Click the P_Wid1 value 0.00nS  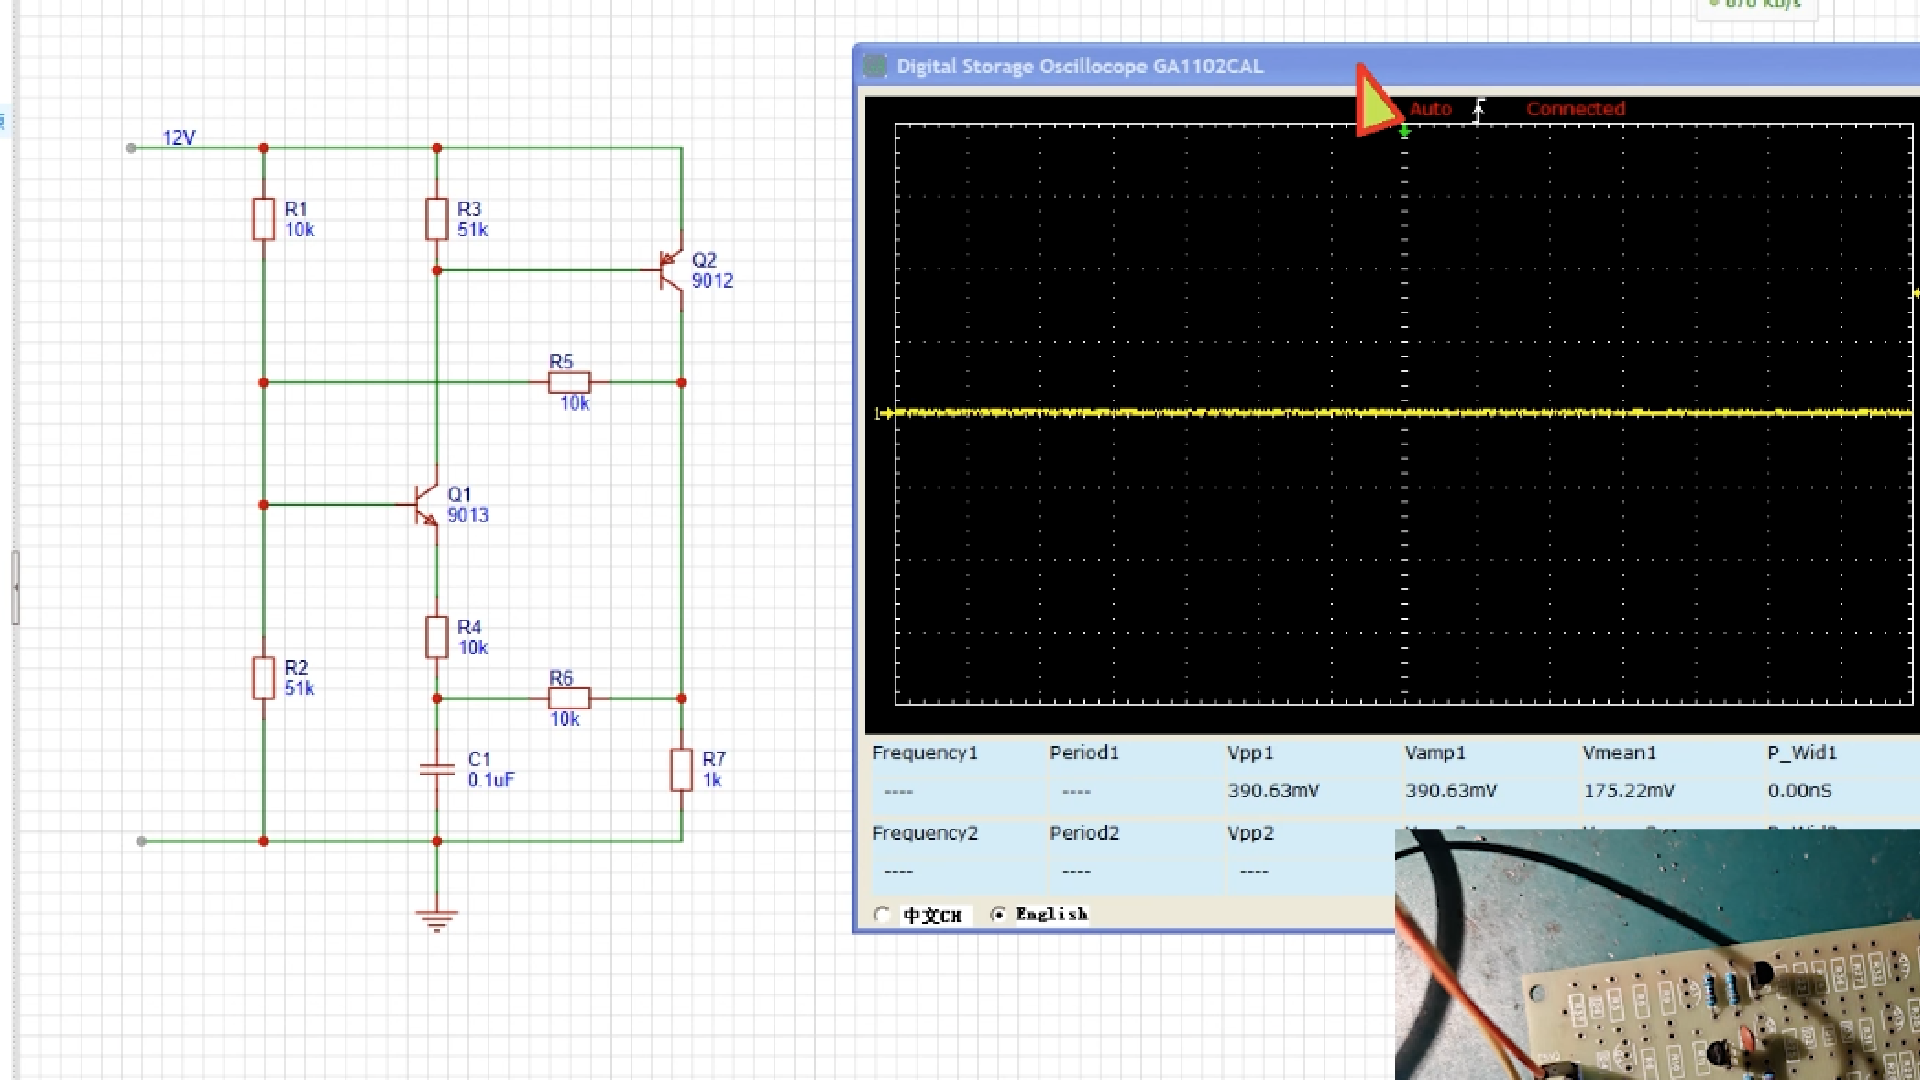(1799, 791)
